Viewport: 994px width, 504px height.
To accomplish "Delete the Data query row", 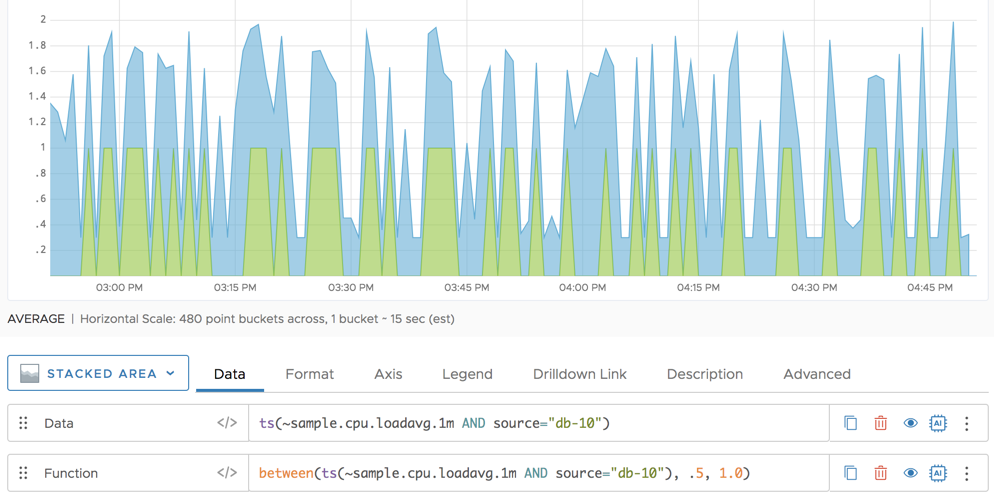I will pyautogui.click(x=880, y=423).
